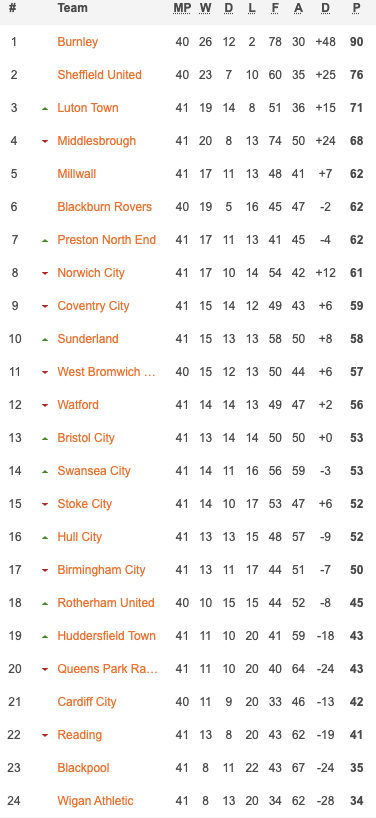Go to the Wigan Athletic team page
376x818 pixels.
95,801
